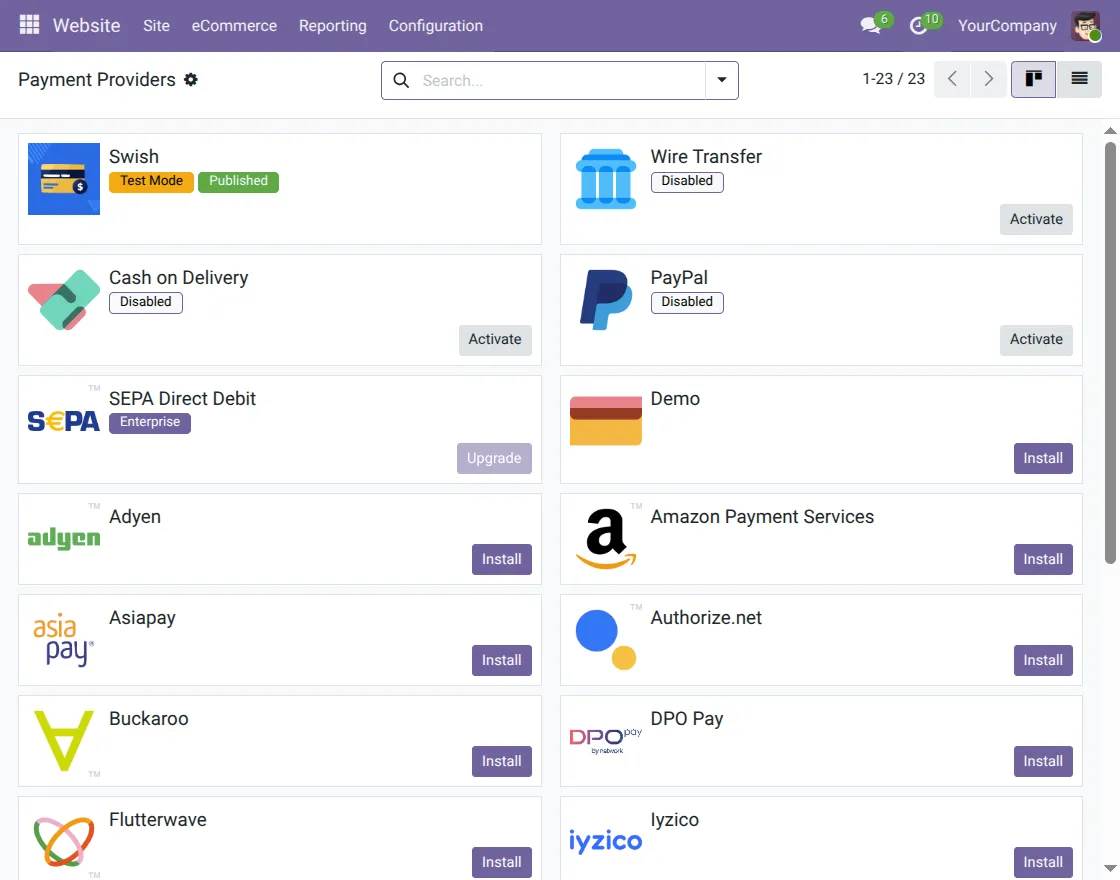1120x880 pixels.
Task: Open the Payment Providers gear settings icon
Action: click(x=191, y=79)
